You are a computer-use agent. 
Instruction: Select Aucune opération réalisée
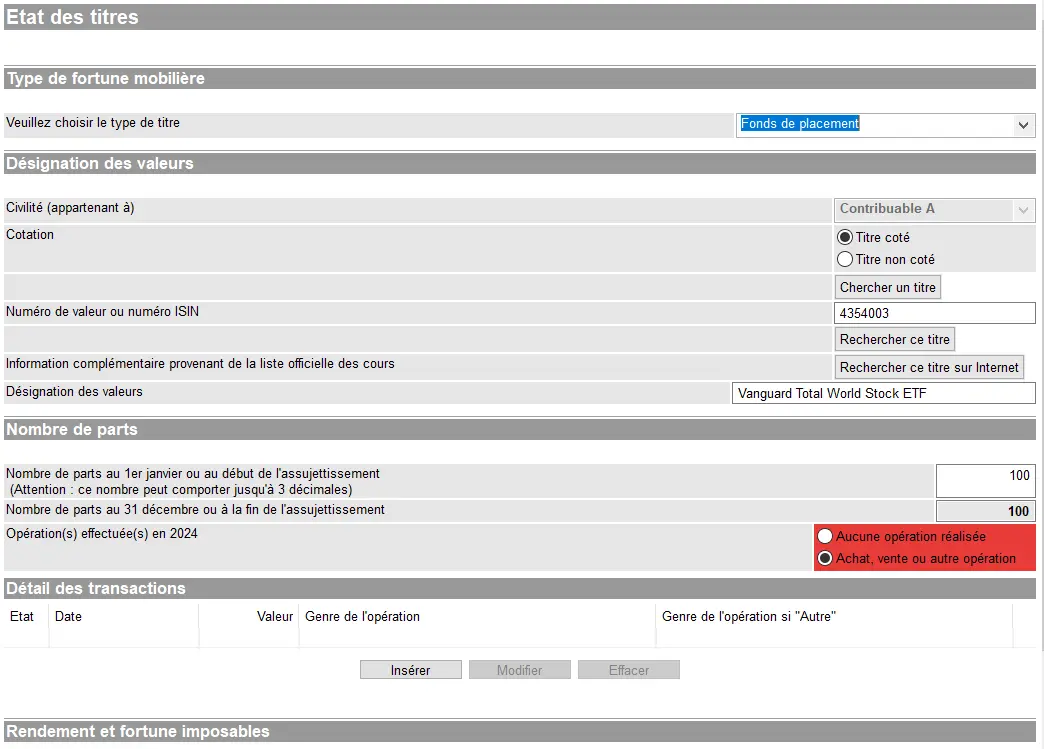(826, 537)
